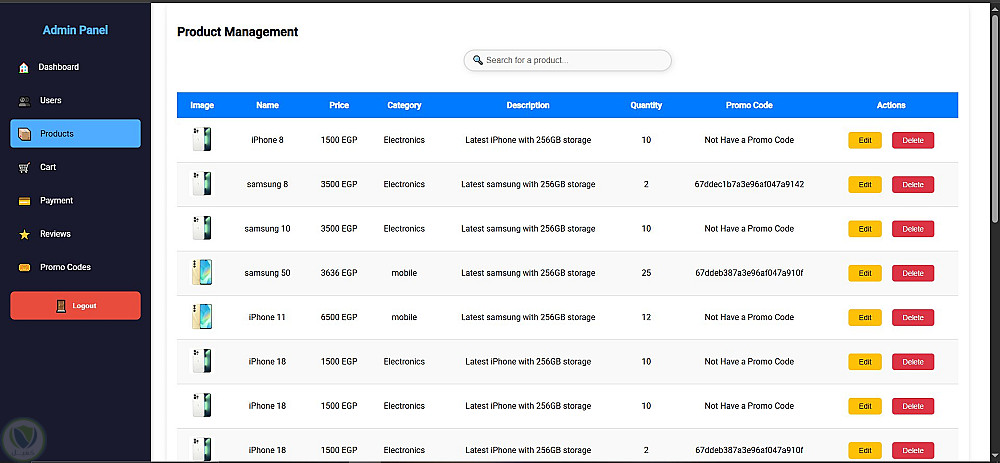
Task: Open the Promo Codes menu item
Action: tap(65, 268)
